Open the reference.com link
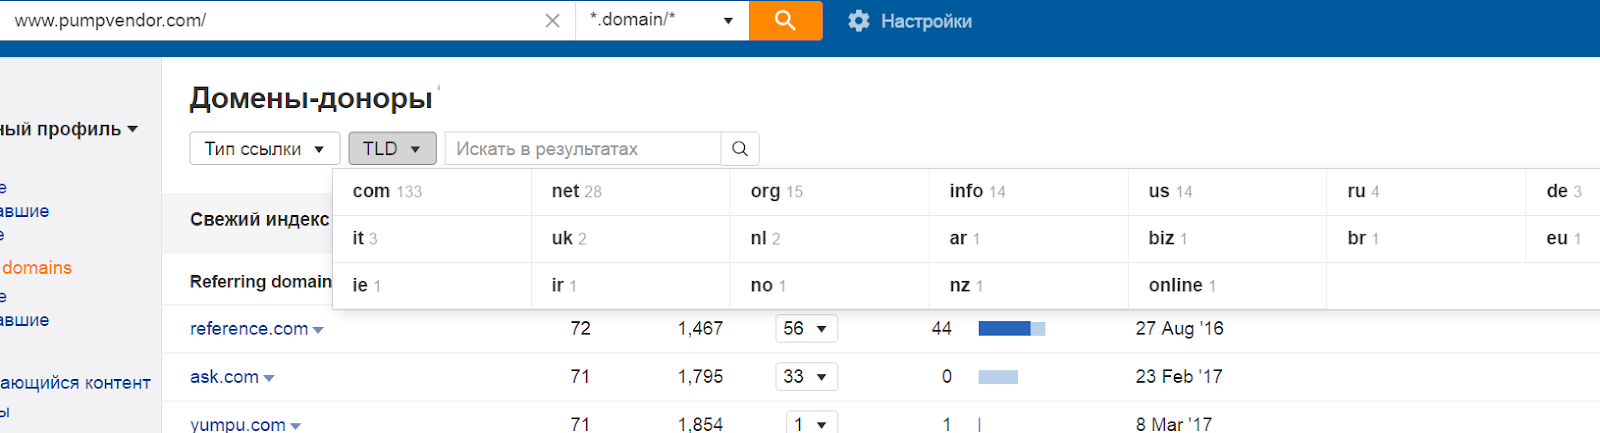 pyautogui.click(x=249, y=329)
